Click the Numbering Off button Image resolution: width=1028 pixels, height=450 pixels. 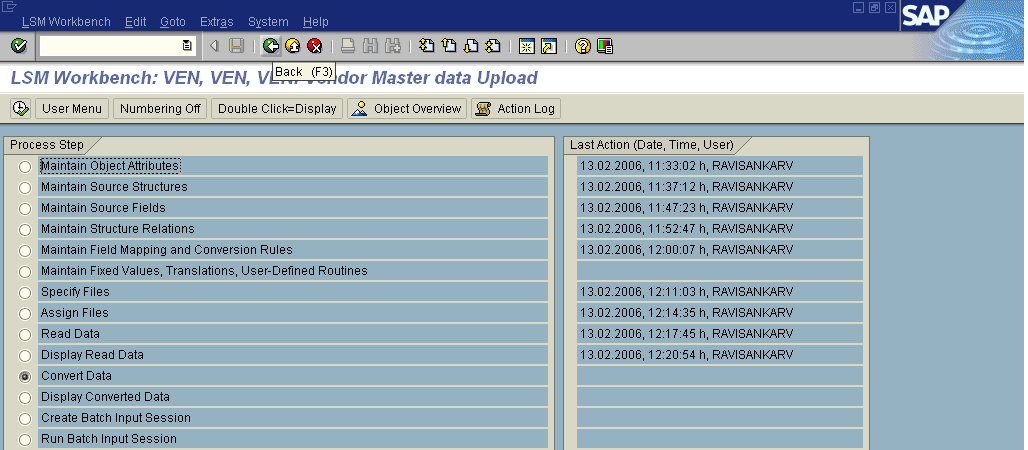click(160, 109)
